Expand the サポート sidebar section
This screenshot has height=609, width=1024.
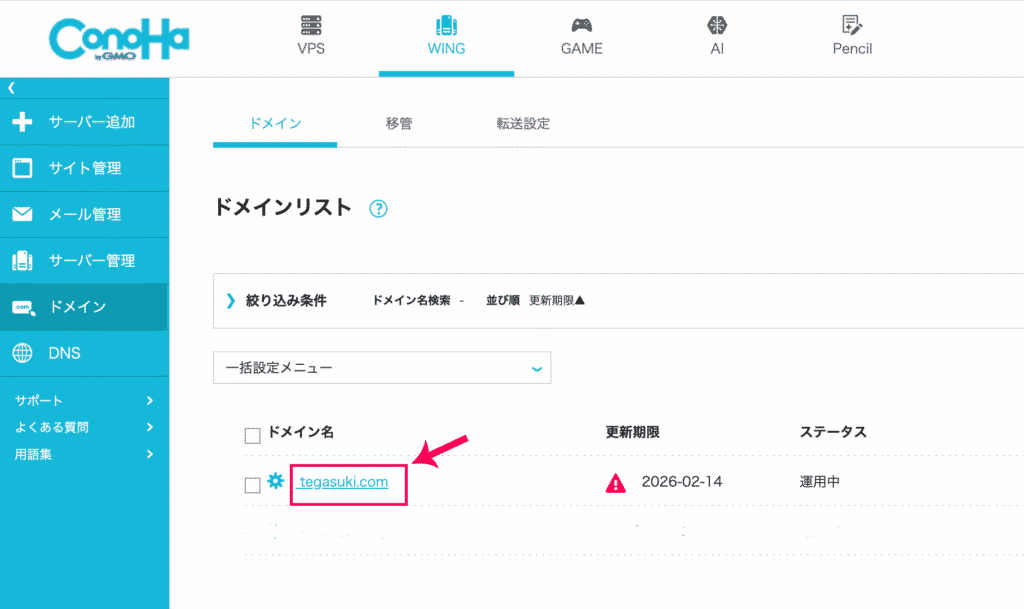point(84,400)
